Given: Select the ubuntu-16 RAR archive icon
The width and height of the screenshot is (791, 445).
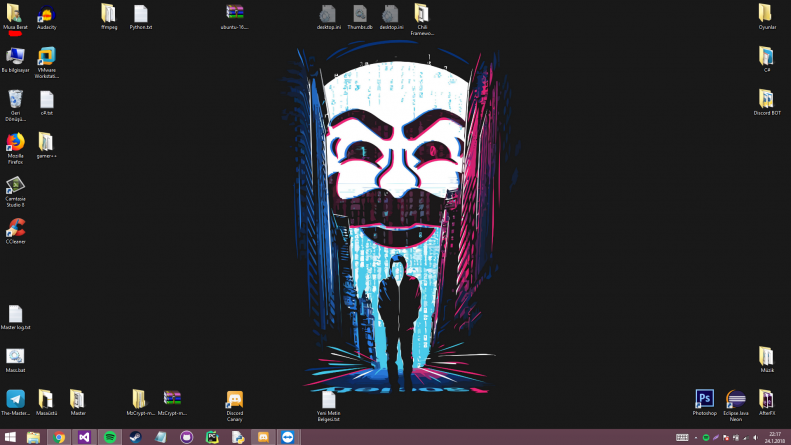Looking at the screenshot, I should pyautogui.click(x=235, y=17).
